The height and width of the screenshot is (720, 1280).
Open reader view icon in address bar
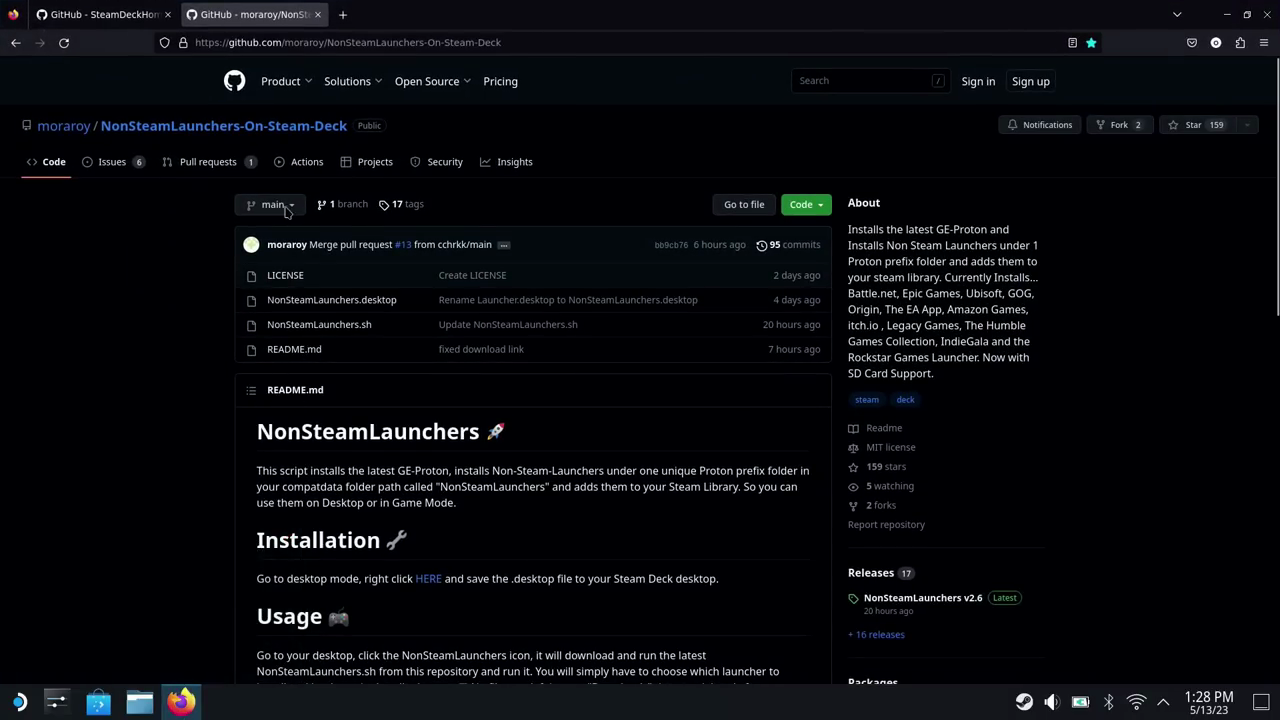click(x=1072, y=43)
